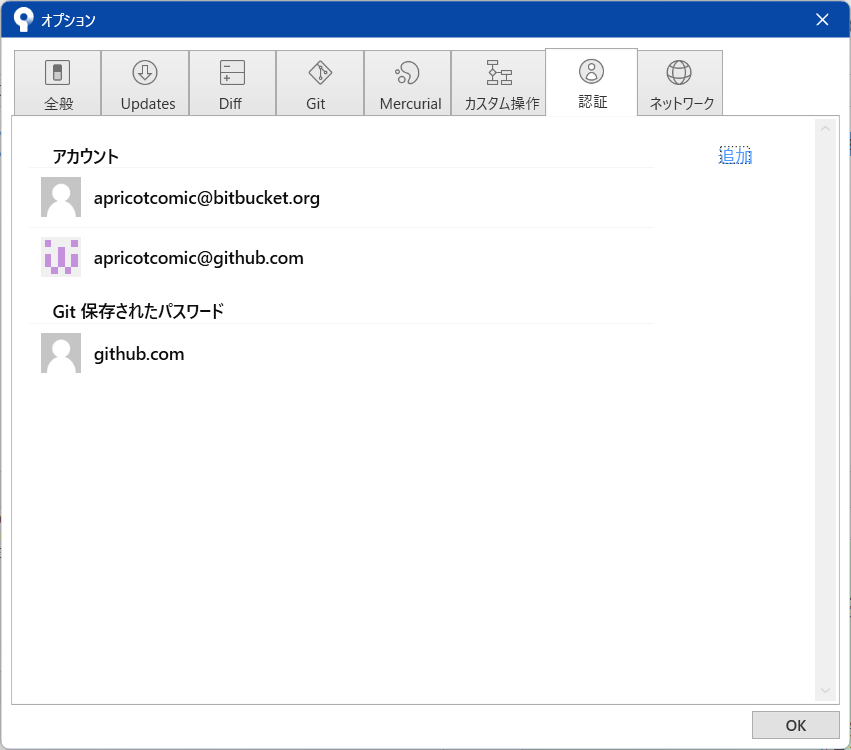Open the Diff tab
This screenshot has width=851, height=750.
coord(232,83)
